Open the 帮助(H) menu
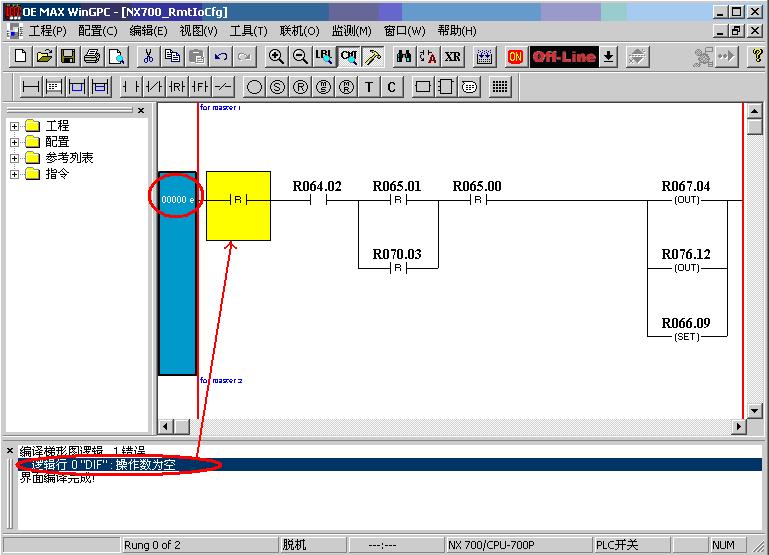769x555 pixels. (457, 31)
